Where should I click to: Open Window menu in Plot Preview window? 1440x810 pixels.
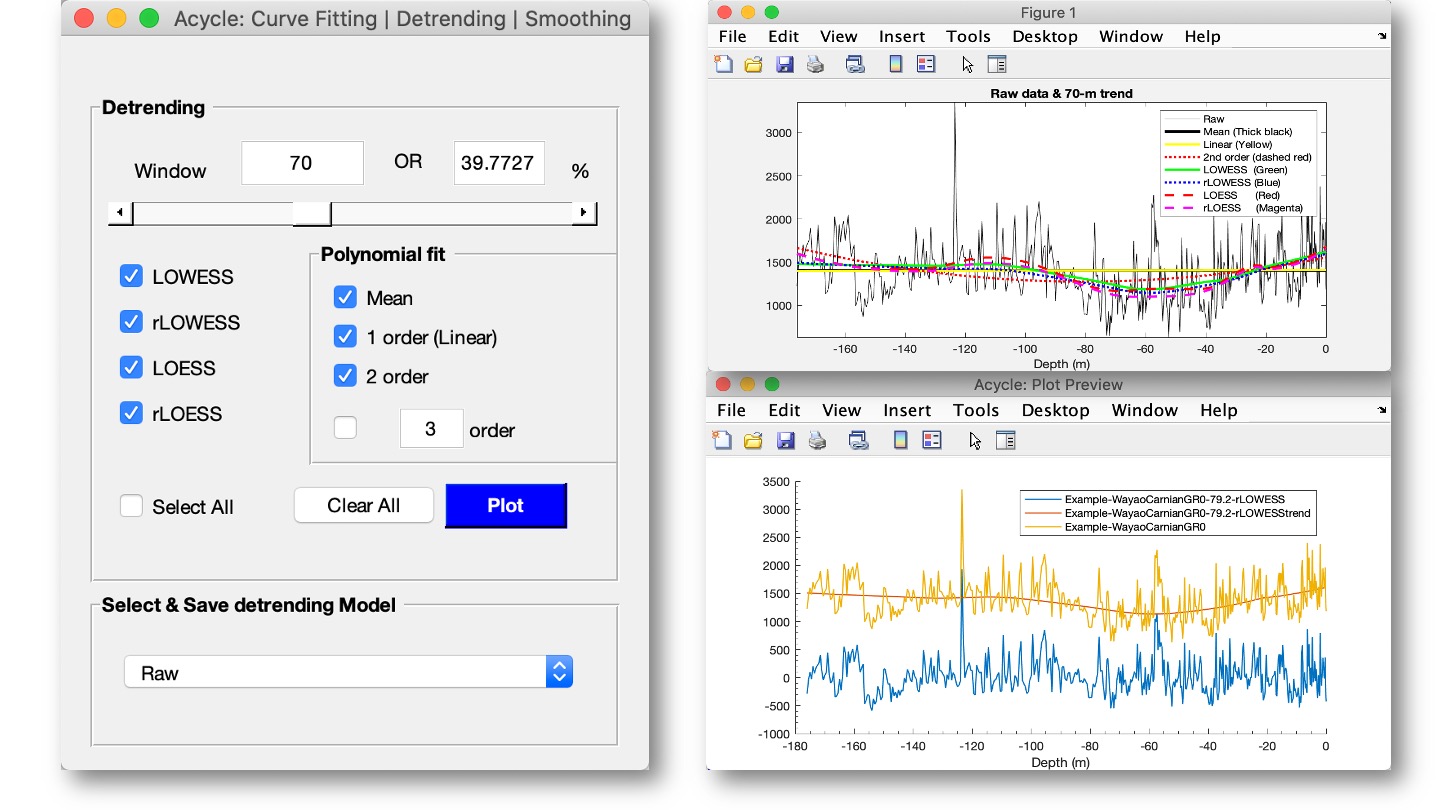[x=1145, y=410]
